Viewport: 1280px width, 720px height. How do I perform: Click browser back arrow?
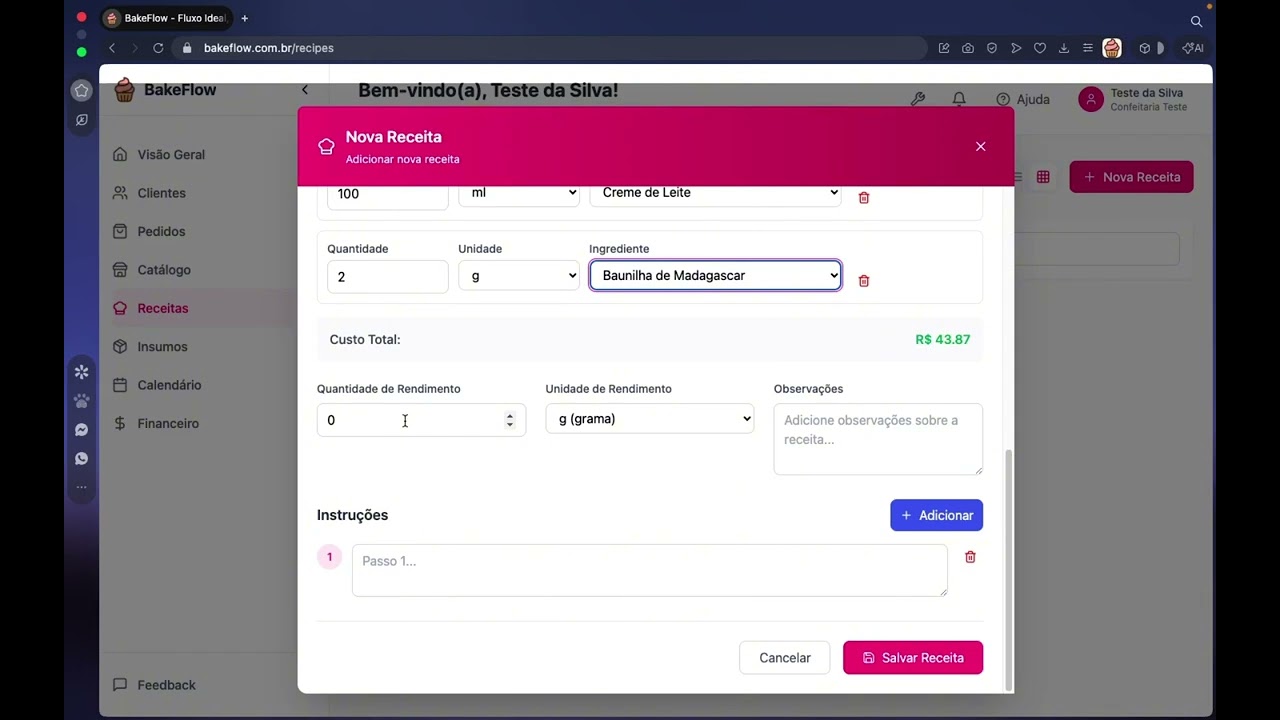click(112, 48)
